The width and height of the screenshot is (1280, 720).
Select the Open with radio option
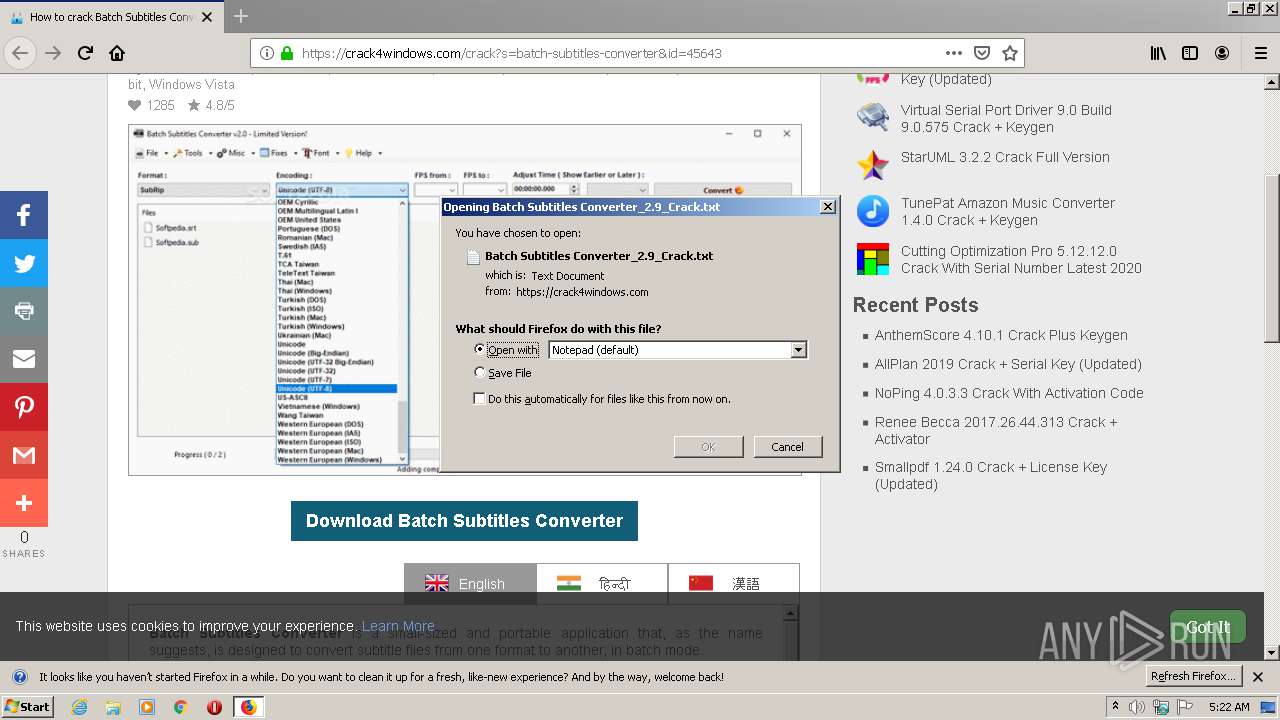click(480, 350)
